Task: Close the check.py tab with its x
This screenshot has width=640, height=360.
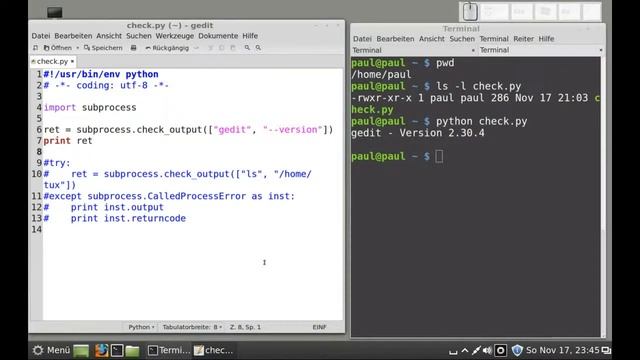Action: click(x=72, y=61)
